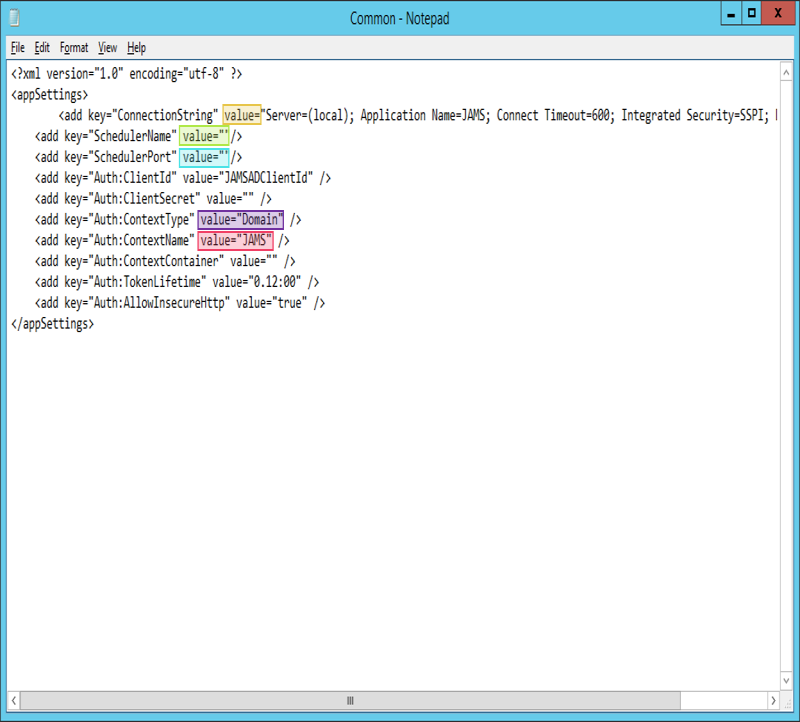Minimize the Notepad window
Screen dimensions: 800x722
[726, 14]
